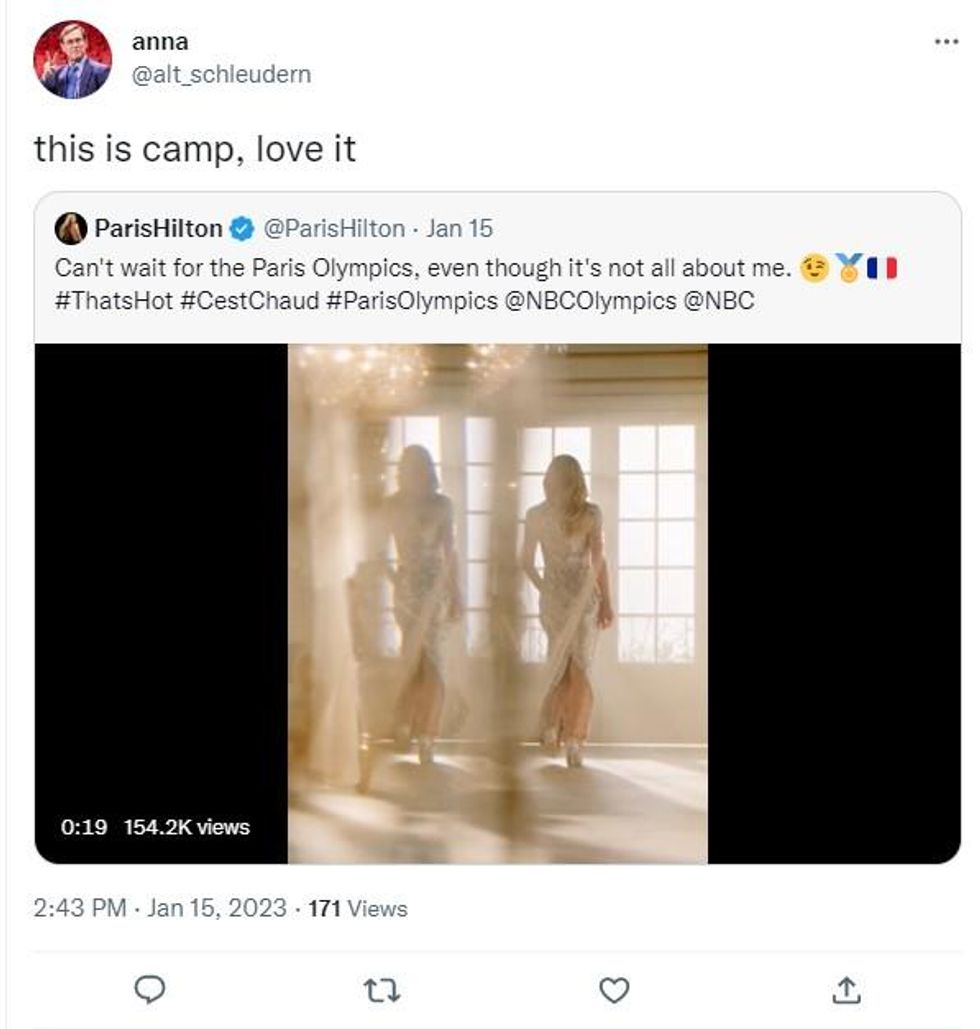Click the blue verified badge

coord(241,229)
